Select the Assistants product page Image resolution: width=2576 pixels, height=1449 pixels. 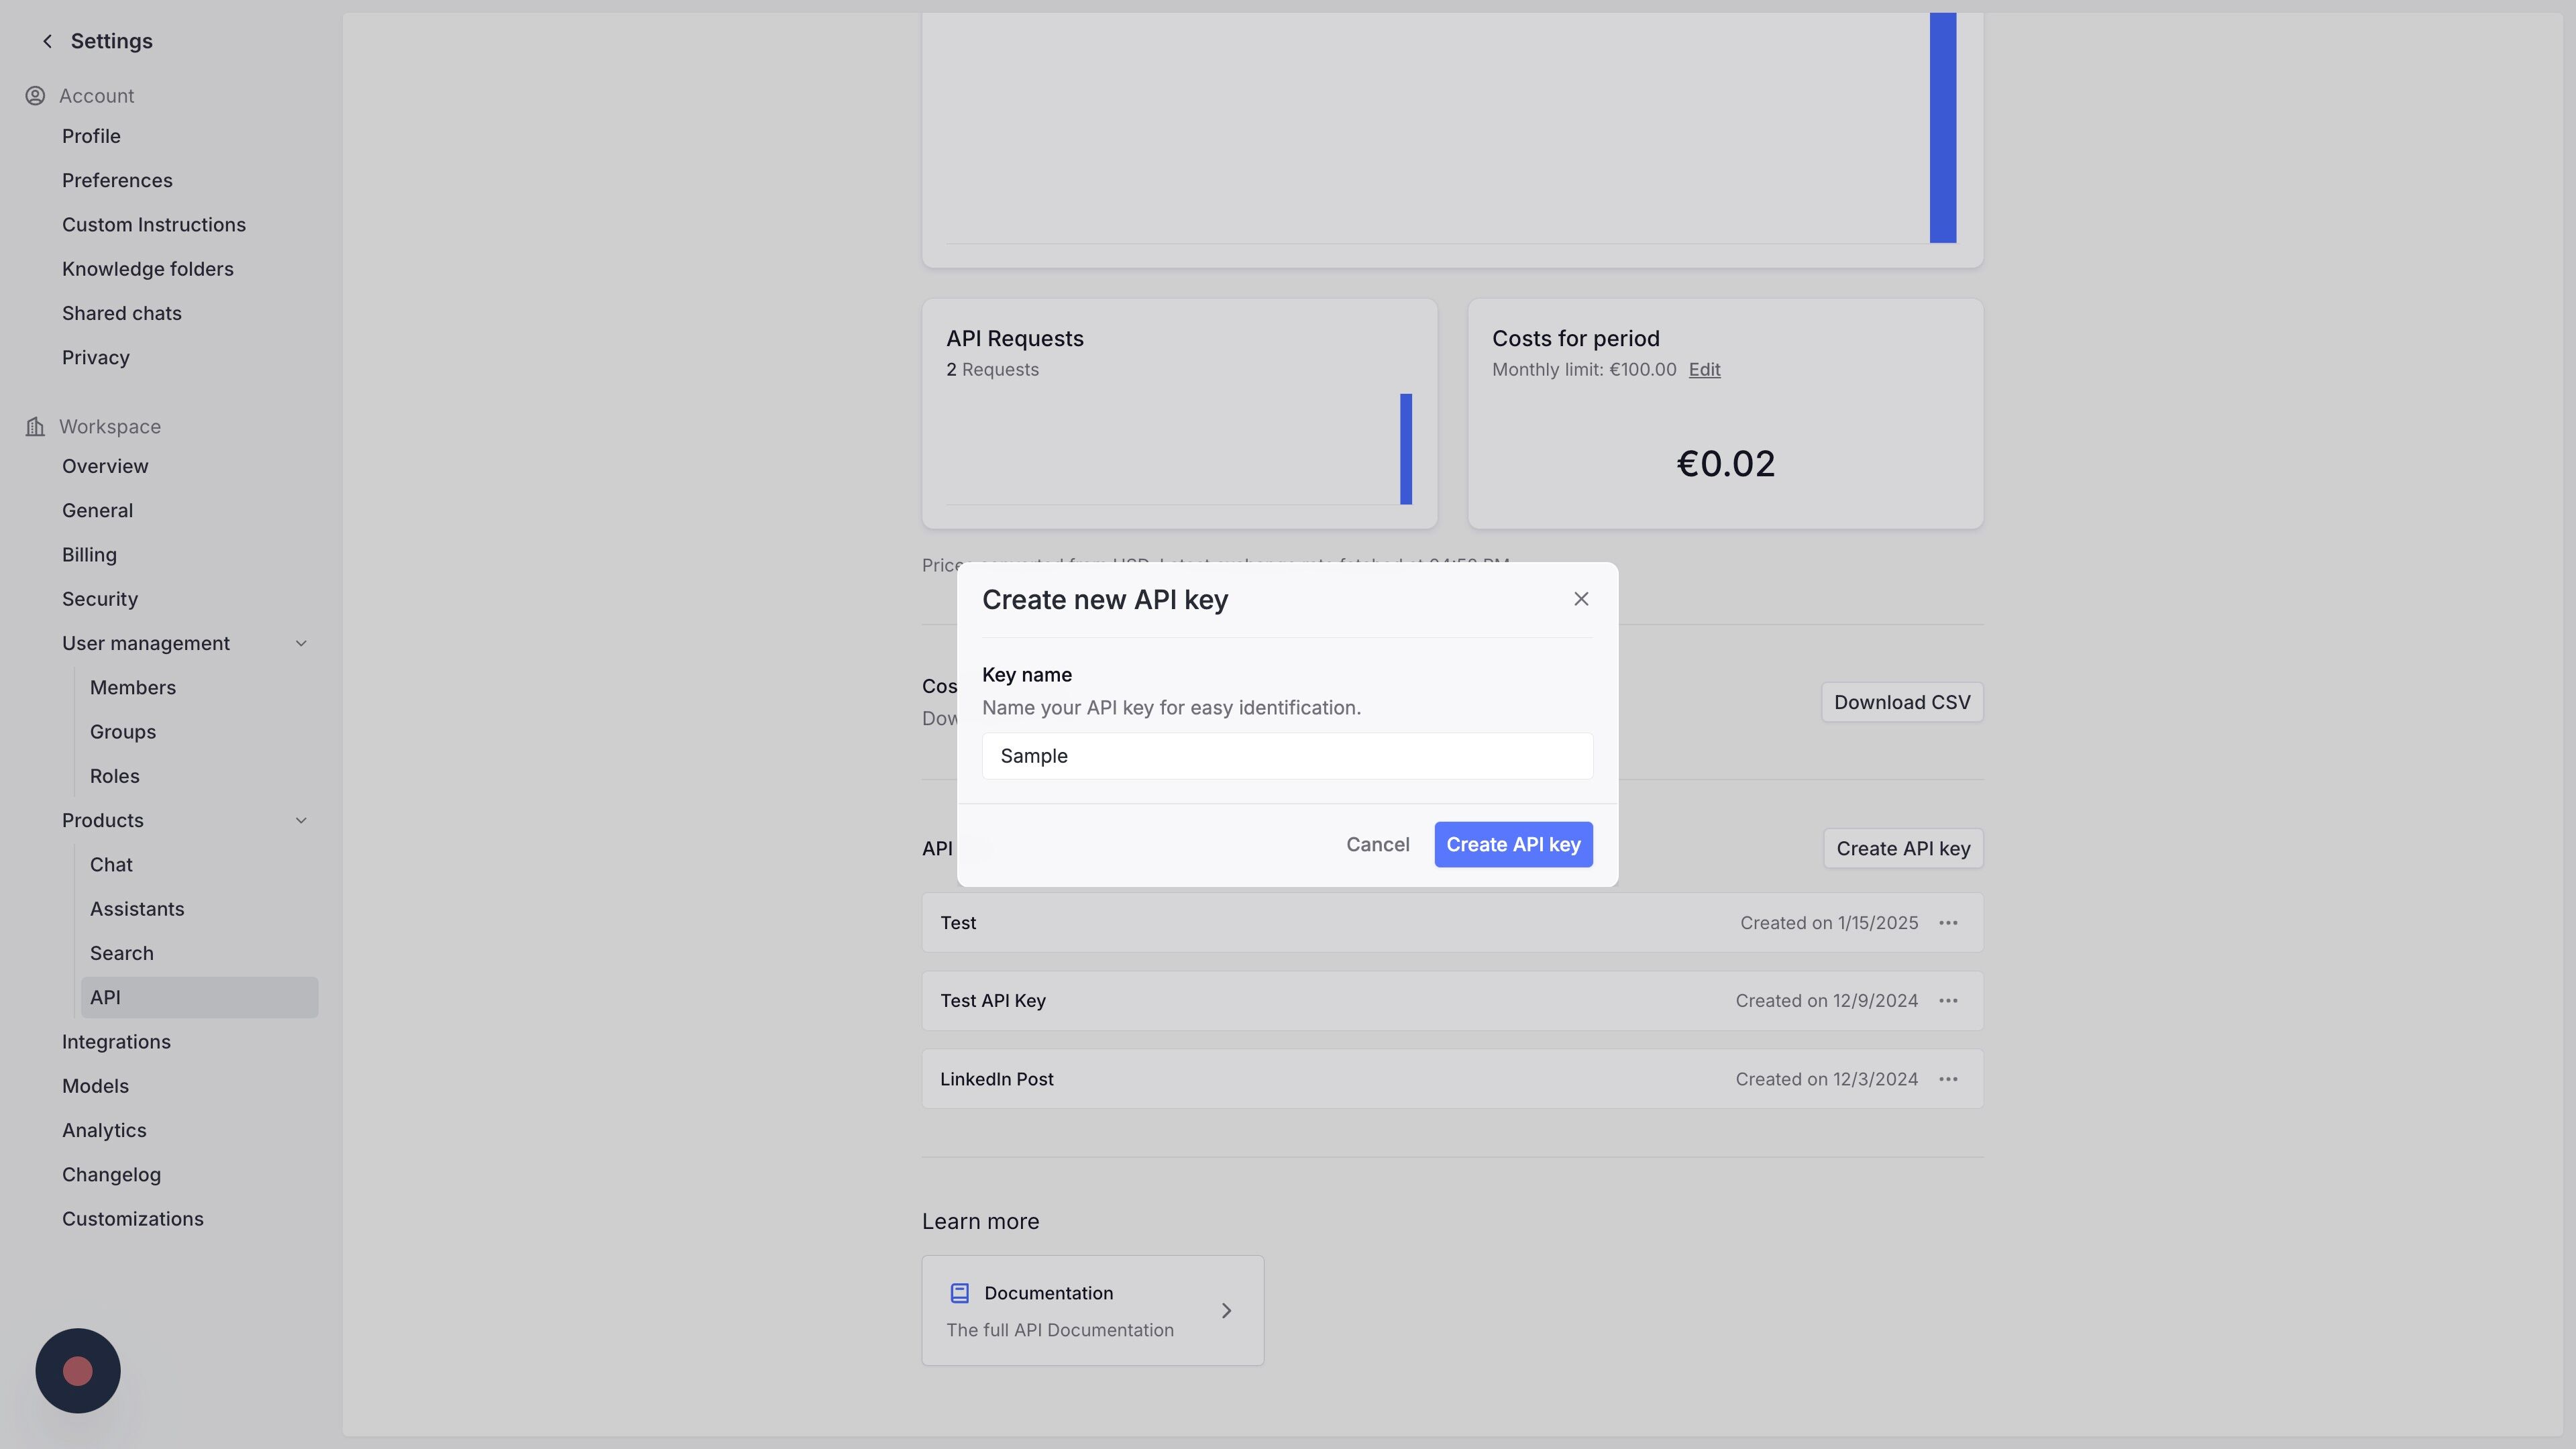click(x=137, y=909)
